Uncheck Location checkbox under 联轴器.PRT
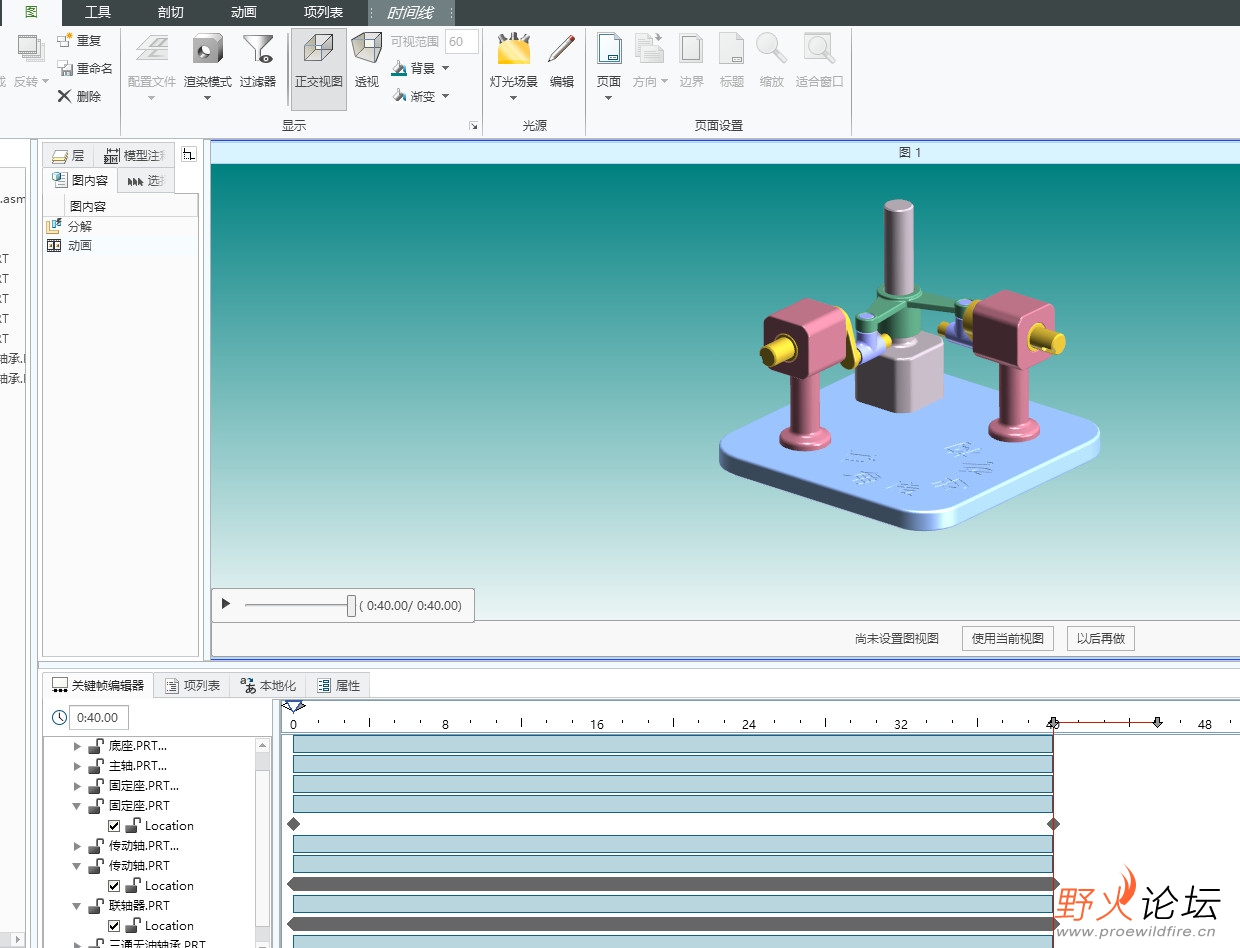The height and width of the screenshot is (948, 1240). [114, 926]
